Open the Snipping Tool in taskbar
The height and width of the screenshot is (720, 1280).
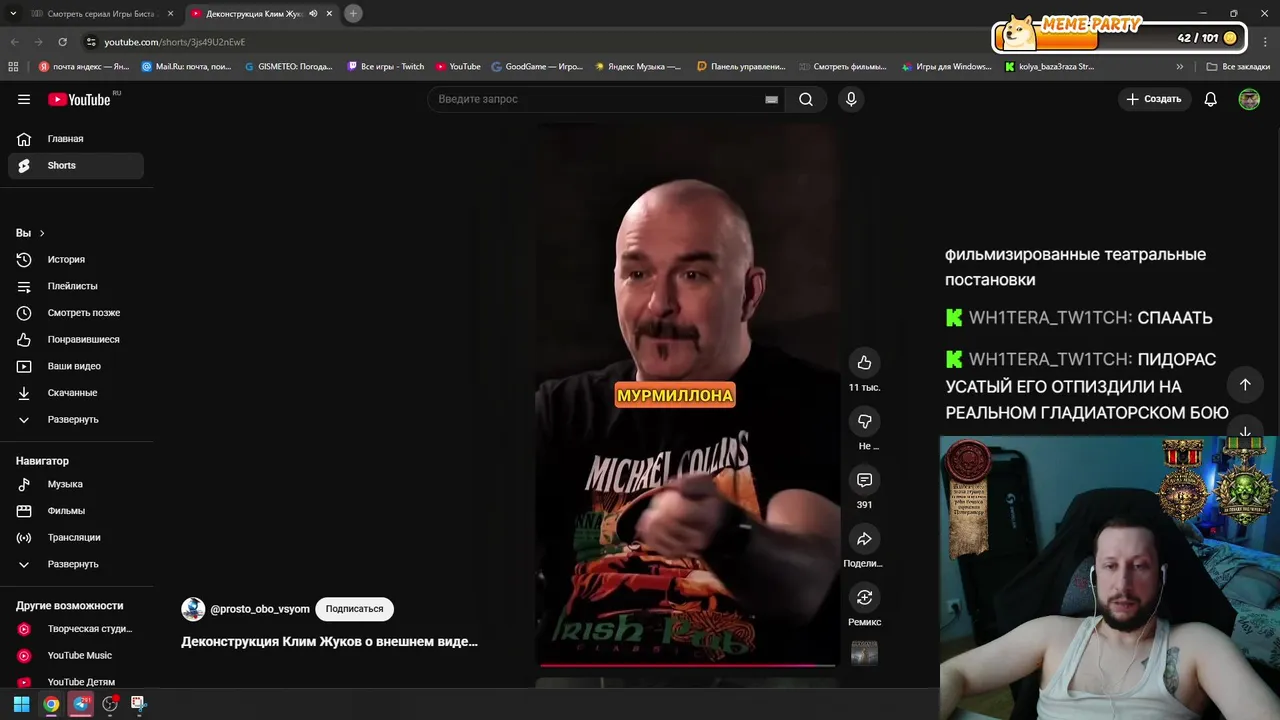(x=138, y=704)
